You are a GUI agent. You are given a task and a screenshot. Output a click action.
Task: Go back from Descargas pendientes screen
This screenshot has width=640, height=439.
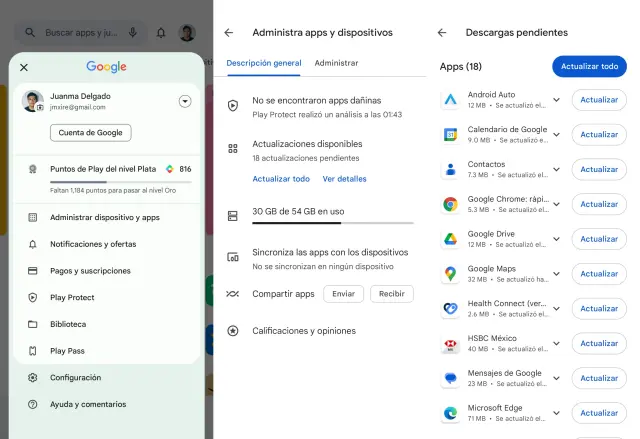pyautogui.click(x=442, y=33)
